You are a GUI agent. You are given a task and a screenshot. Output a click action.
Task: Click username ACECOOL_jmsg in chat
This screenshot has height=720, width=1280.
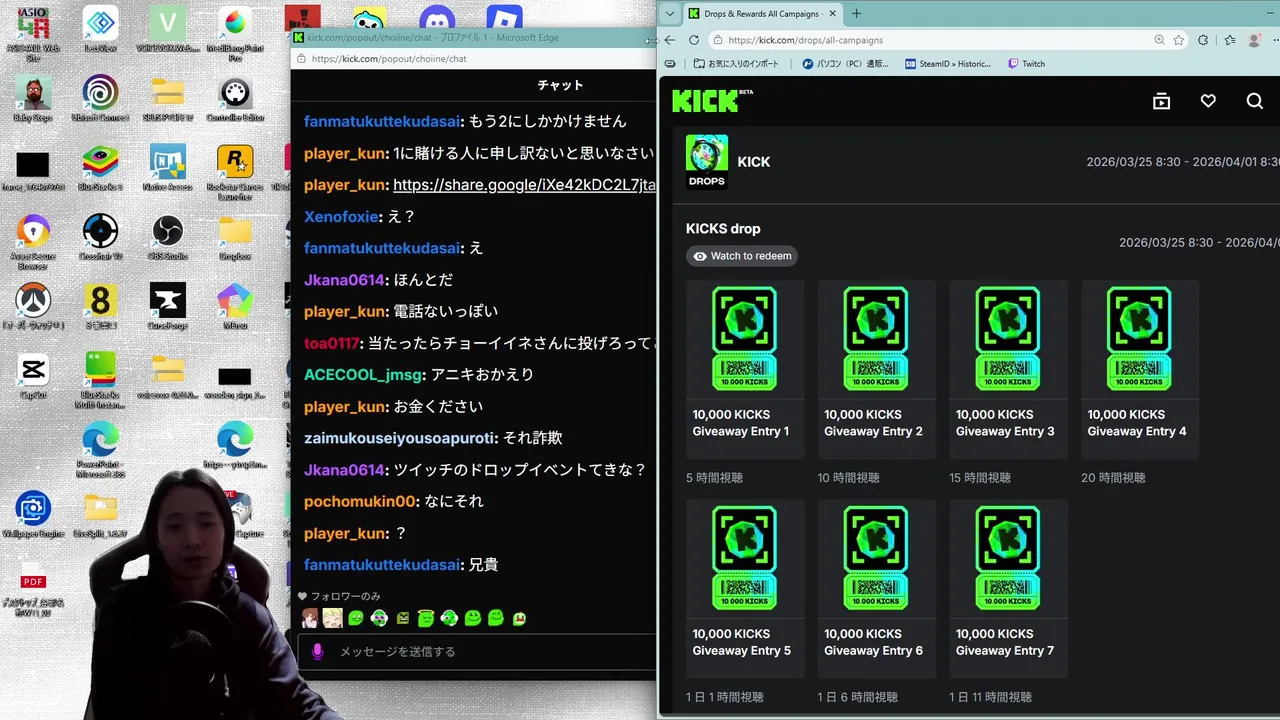365,375
